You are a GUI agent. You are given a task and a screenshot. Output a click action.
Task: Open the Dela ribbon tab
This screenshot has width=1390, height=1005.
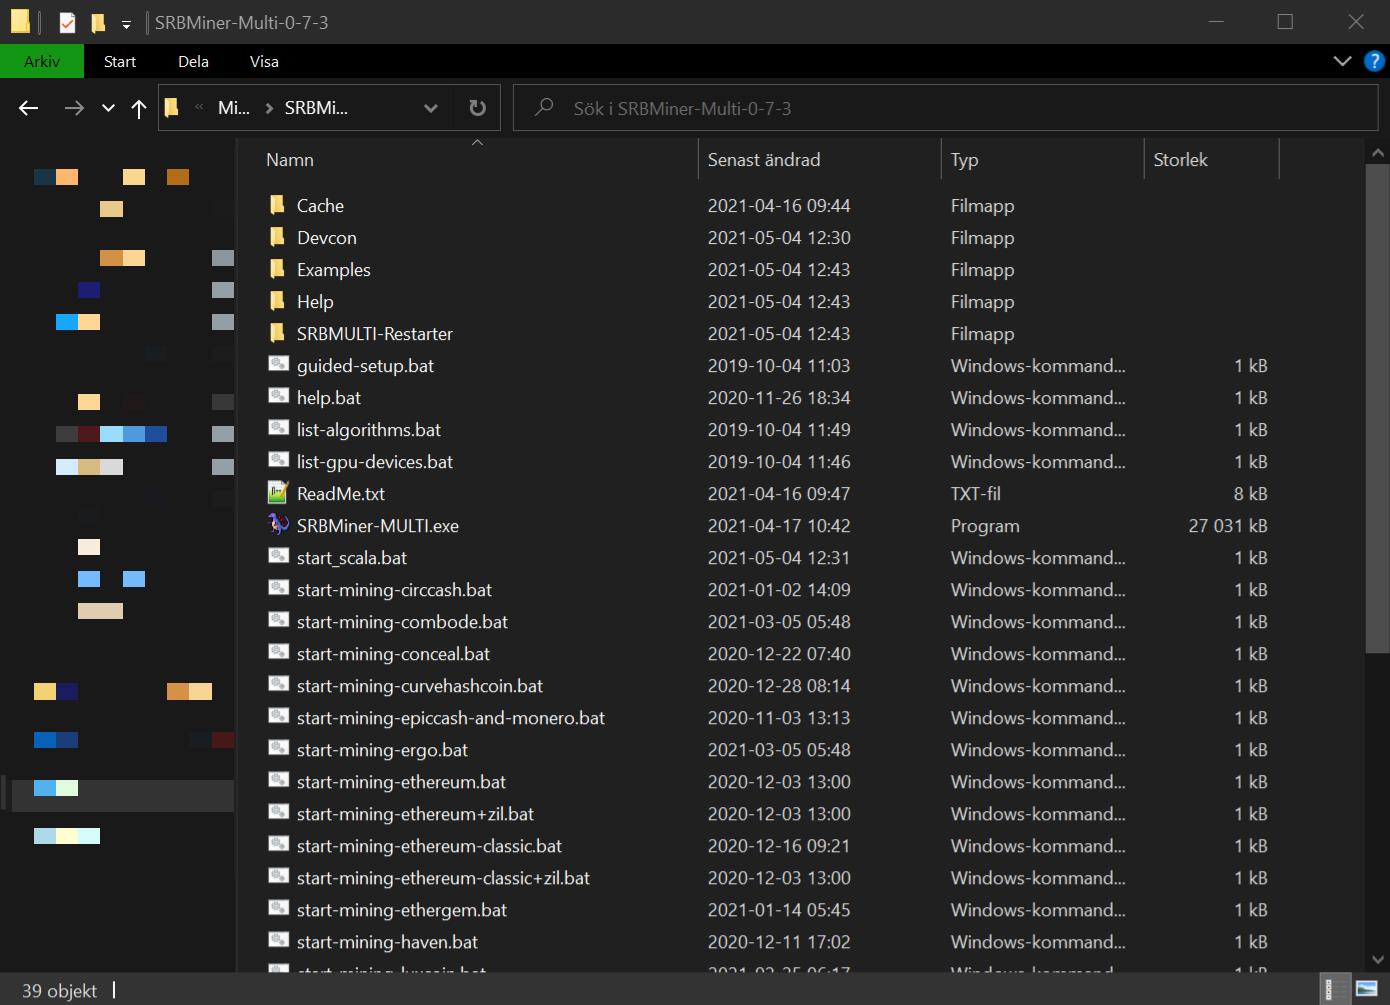coord(193,61)
